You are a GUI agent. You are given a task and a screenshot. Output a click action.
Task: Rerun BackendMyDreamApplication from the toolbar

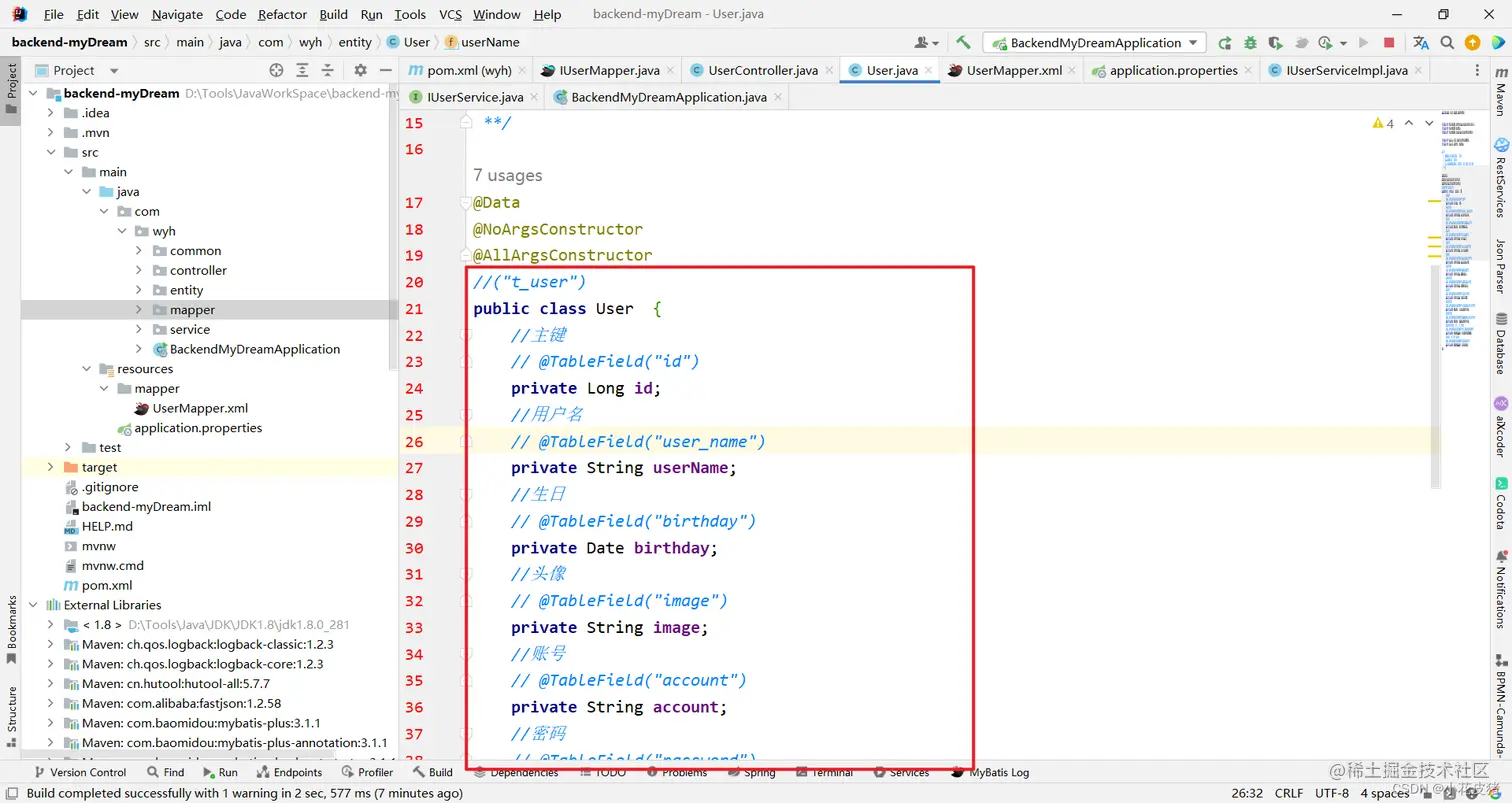[x=1225, y=42]
